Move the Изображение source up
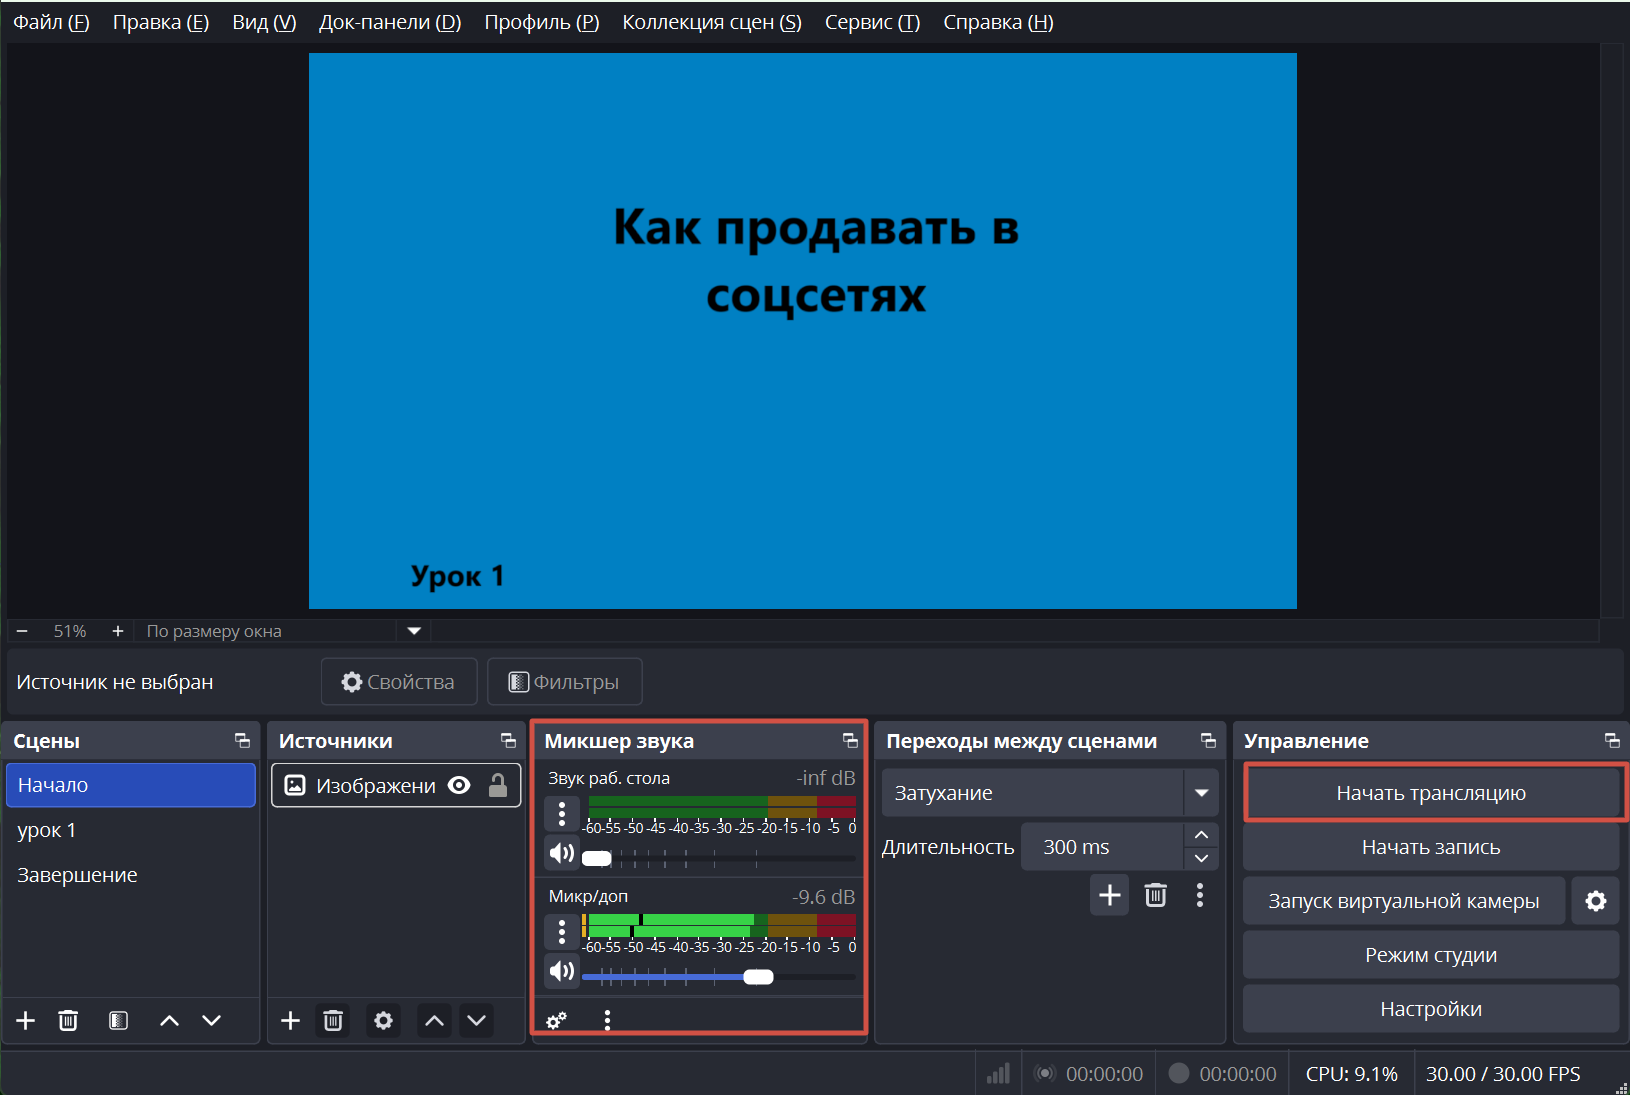1630x1095 pixels. click(434, 1020)
